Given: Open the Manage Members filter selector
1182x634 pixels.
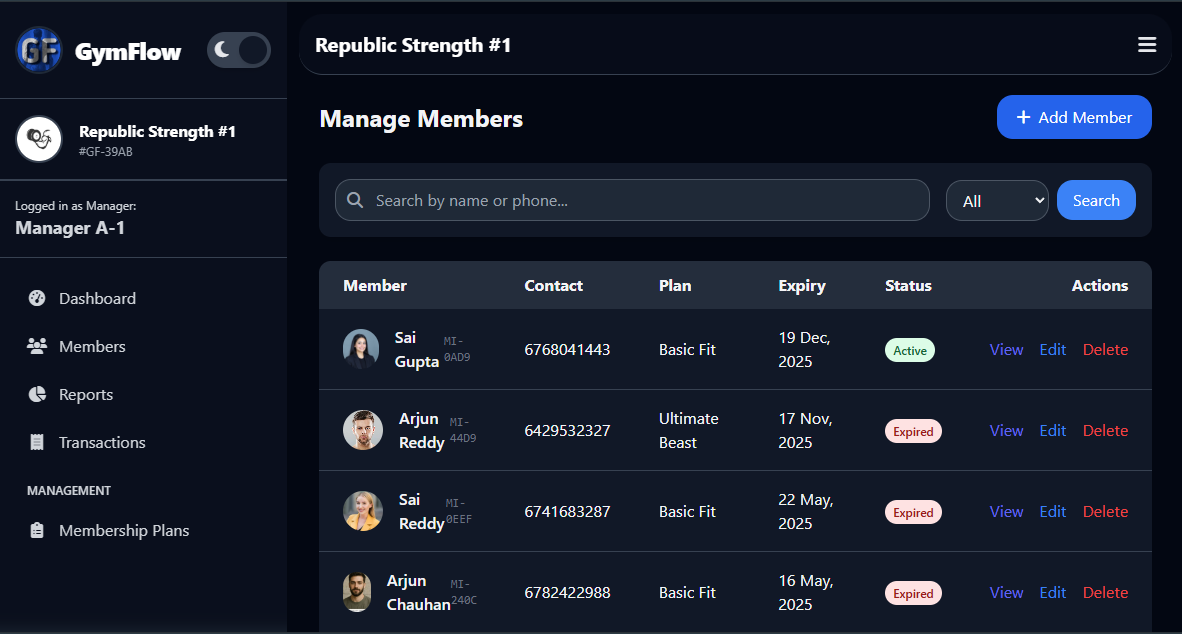Looking at the screenshot, I should click(997, 200).
